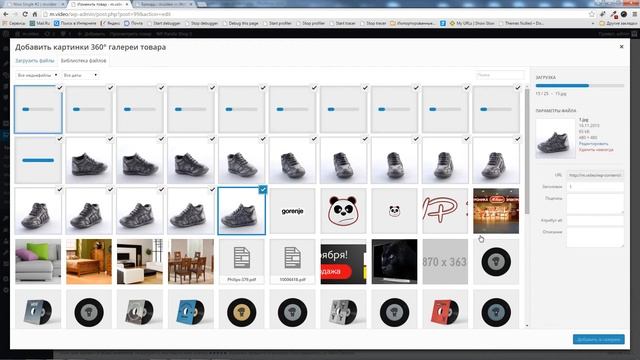Screen dimensions: 640x360
Task: Select the black panther TV image
Action: [x=394, y=262]
